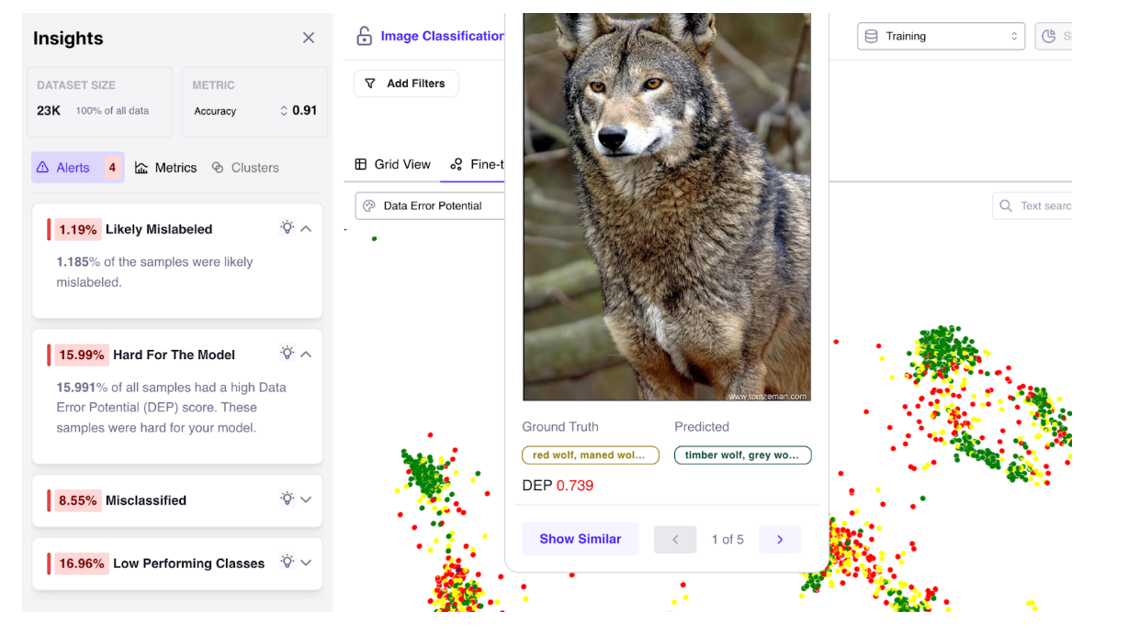The image size is (1121, 631).
Task: Click lightbulb icon on Low Performing Classes
Action: [x=287, y=562]
